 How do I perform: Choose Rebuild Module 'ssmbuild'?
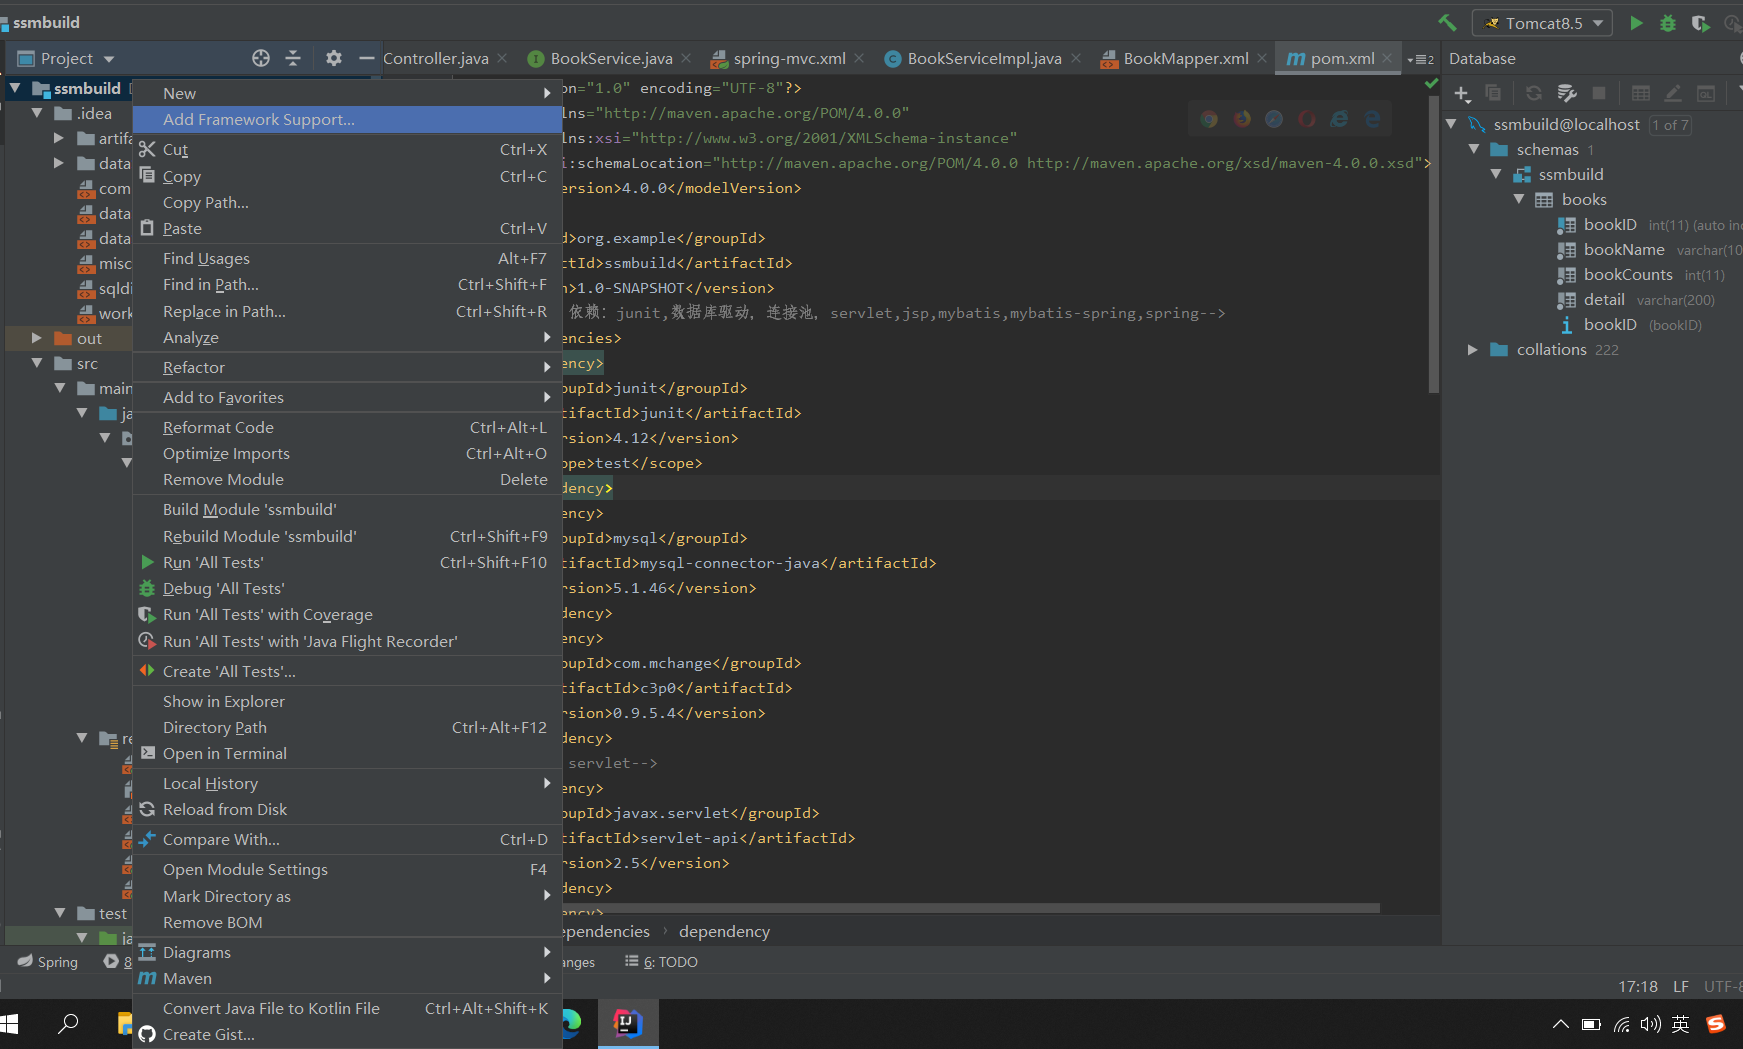[x=348, y=536]
